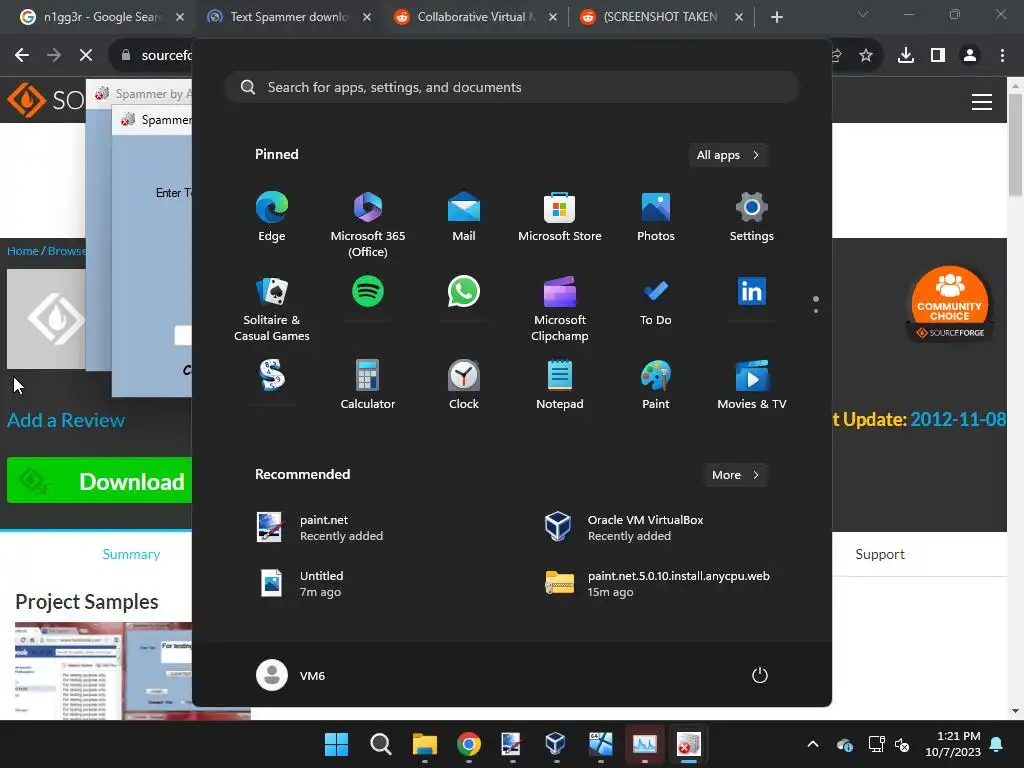This screenshot has width=1024, height=768.
Task: Launch Microsoft Clipchamp
Action: coord(560,309)
